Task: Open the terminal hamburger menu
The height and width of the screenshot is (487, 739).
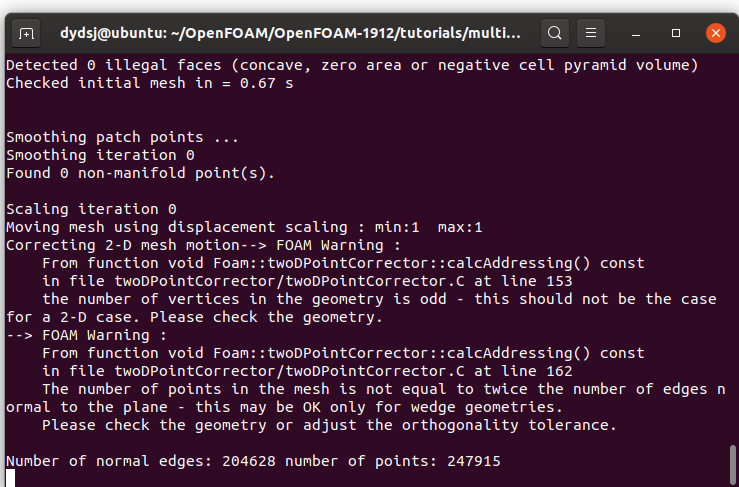Action: click(591, 33)
